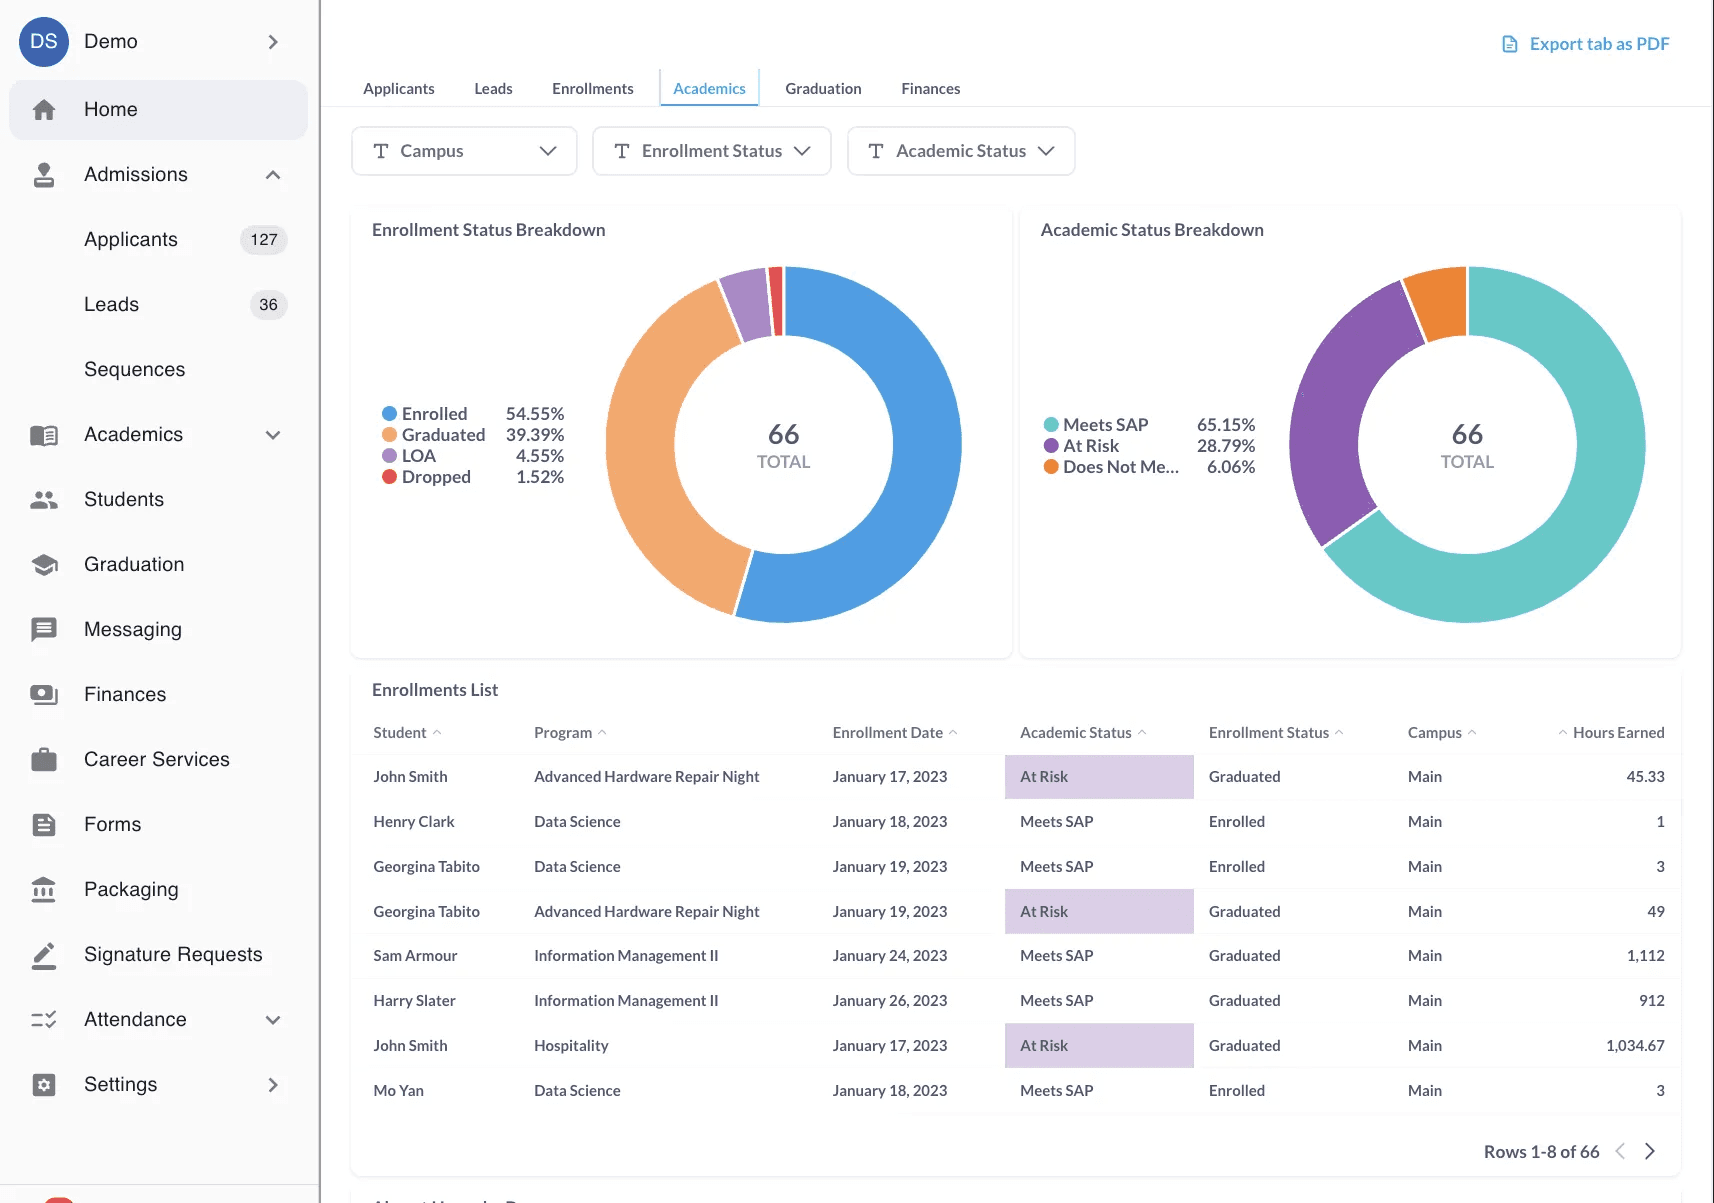The height and width of the screenshot is (1203, 1714).
Task: Click the Students group icon
Action: click(44, 500)
